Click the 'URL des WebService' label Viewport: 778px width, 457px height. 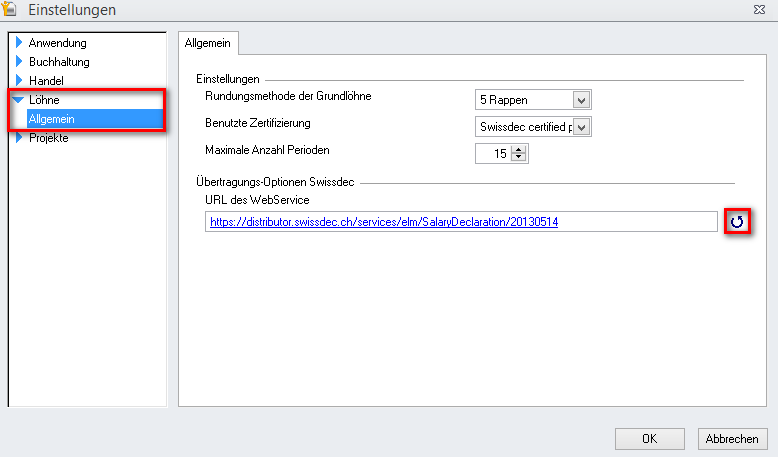coord(257,200)
